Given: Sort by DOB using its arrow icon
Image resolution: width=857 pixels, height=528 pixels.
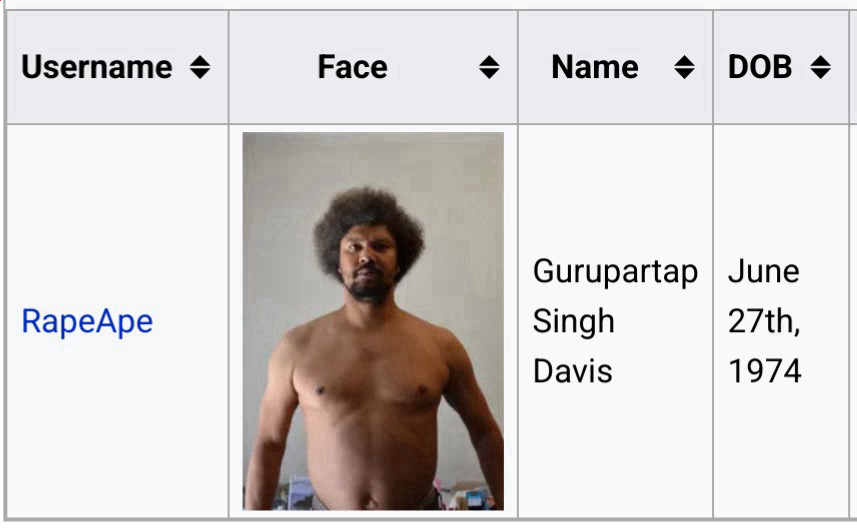Looking at the screenshot, I should [820, 67].
